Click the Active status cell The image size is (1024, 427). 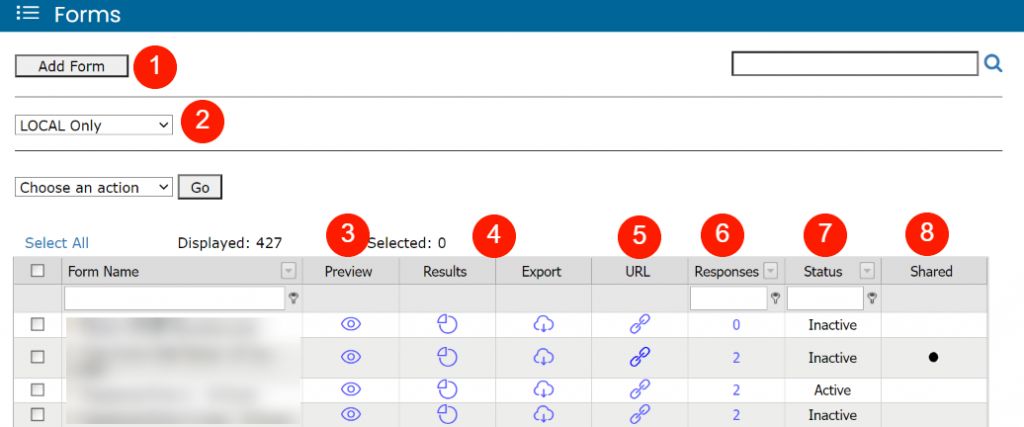(x=832, y=390)
